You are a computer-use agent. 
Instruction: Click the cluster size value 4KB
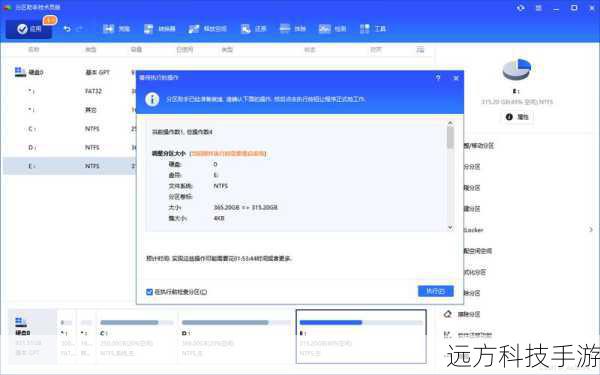[219, 218]
